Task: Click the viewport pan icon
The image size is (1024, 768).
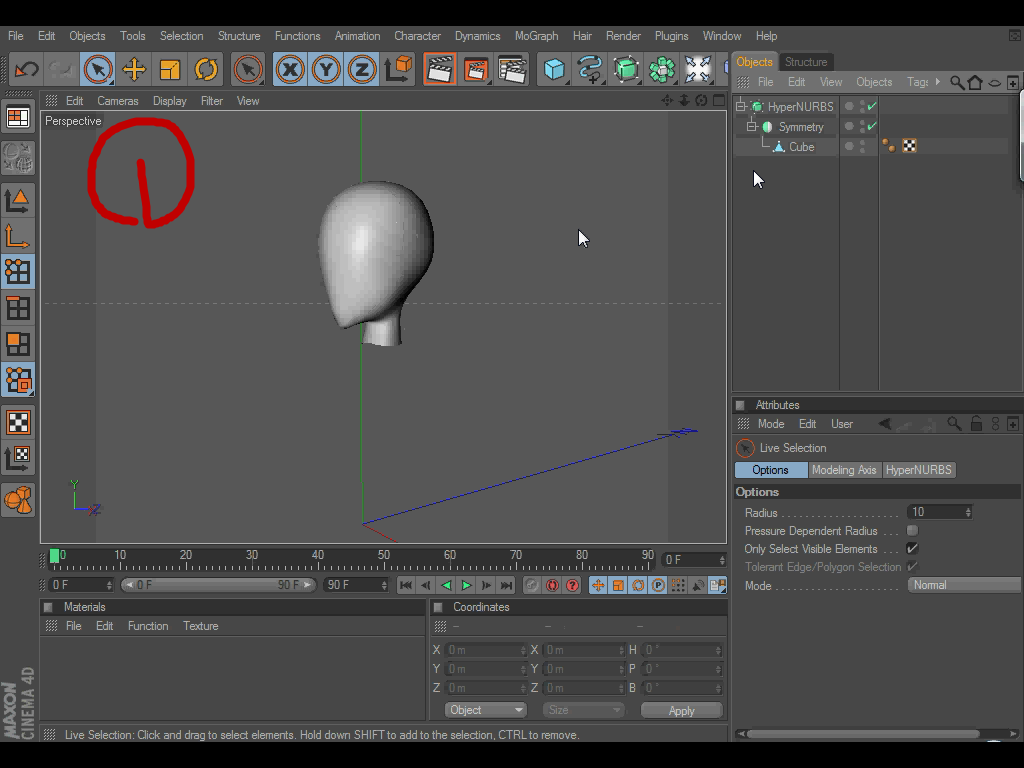Action: tap(667, 101)
